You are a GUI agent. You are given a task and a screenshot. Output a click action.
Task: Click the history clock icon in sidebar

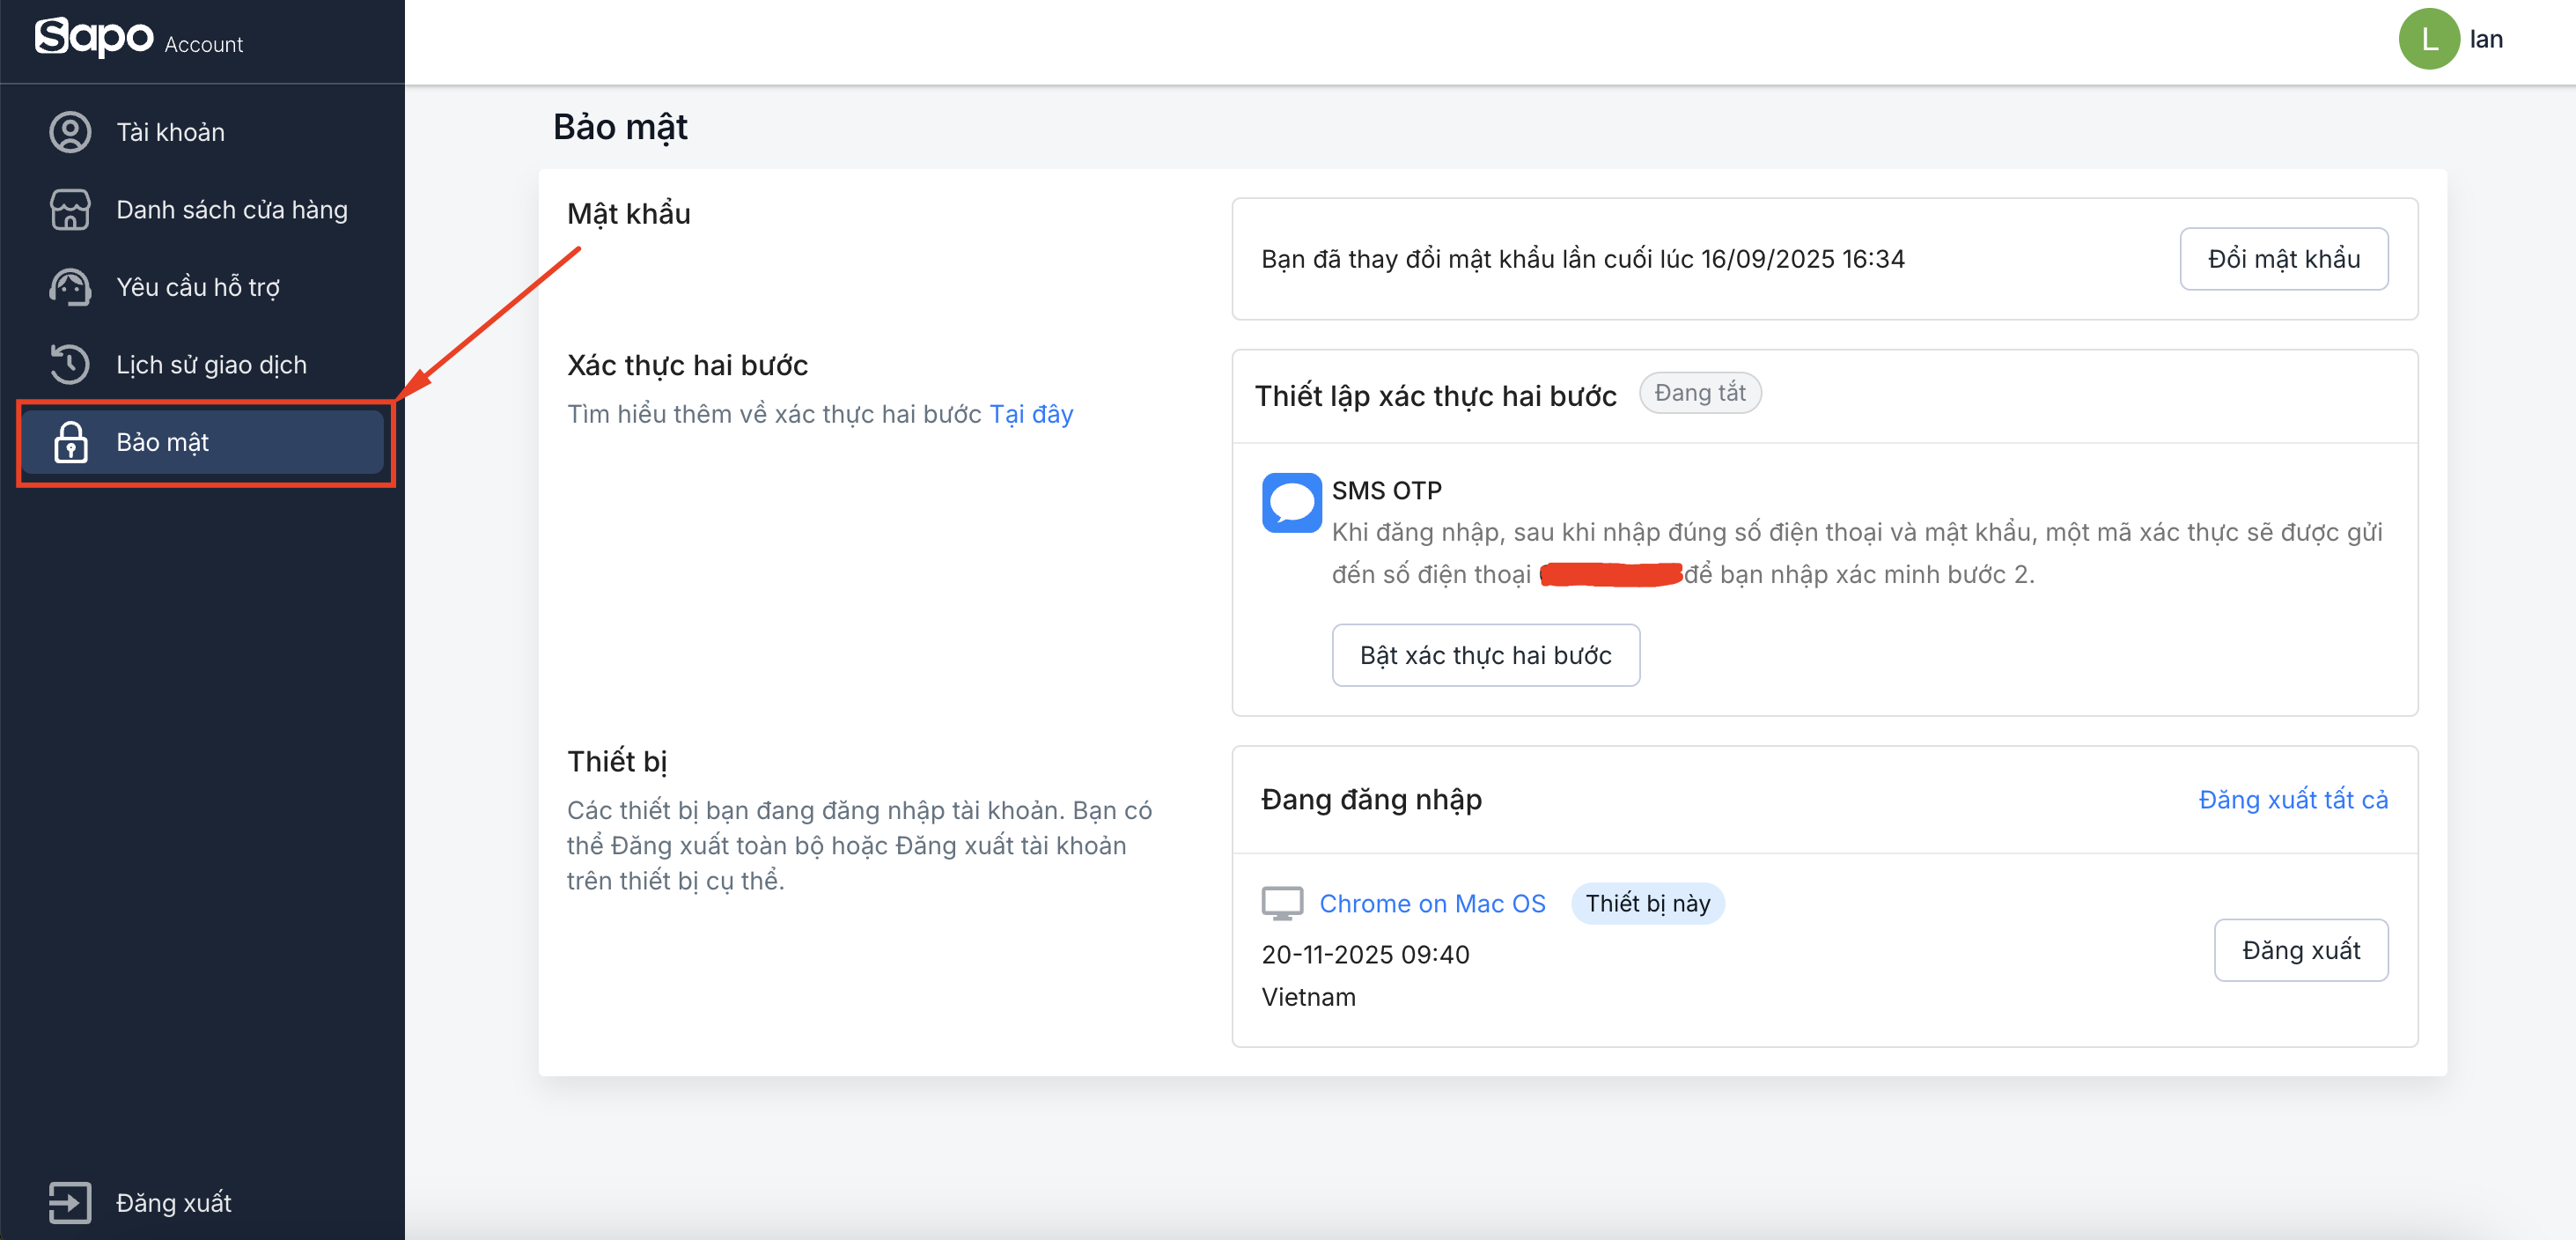(70, 364)
